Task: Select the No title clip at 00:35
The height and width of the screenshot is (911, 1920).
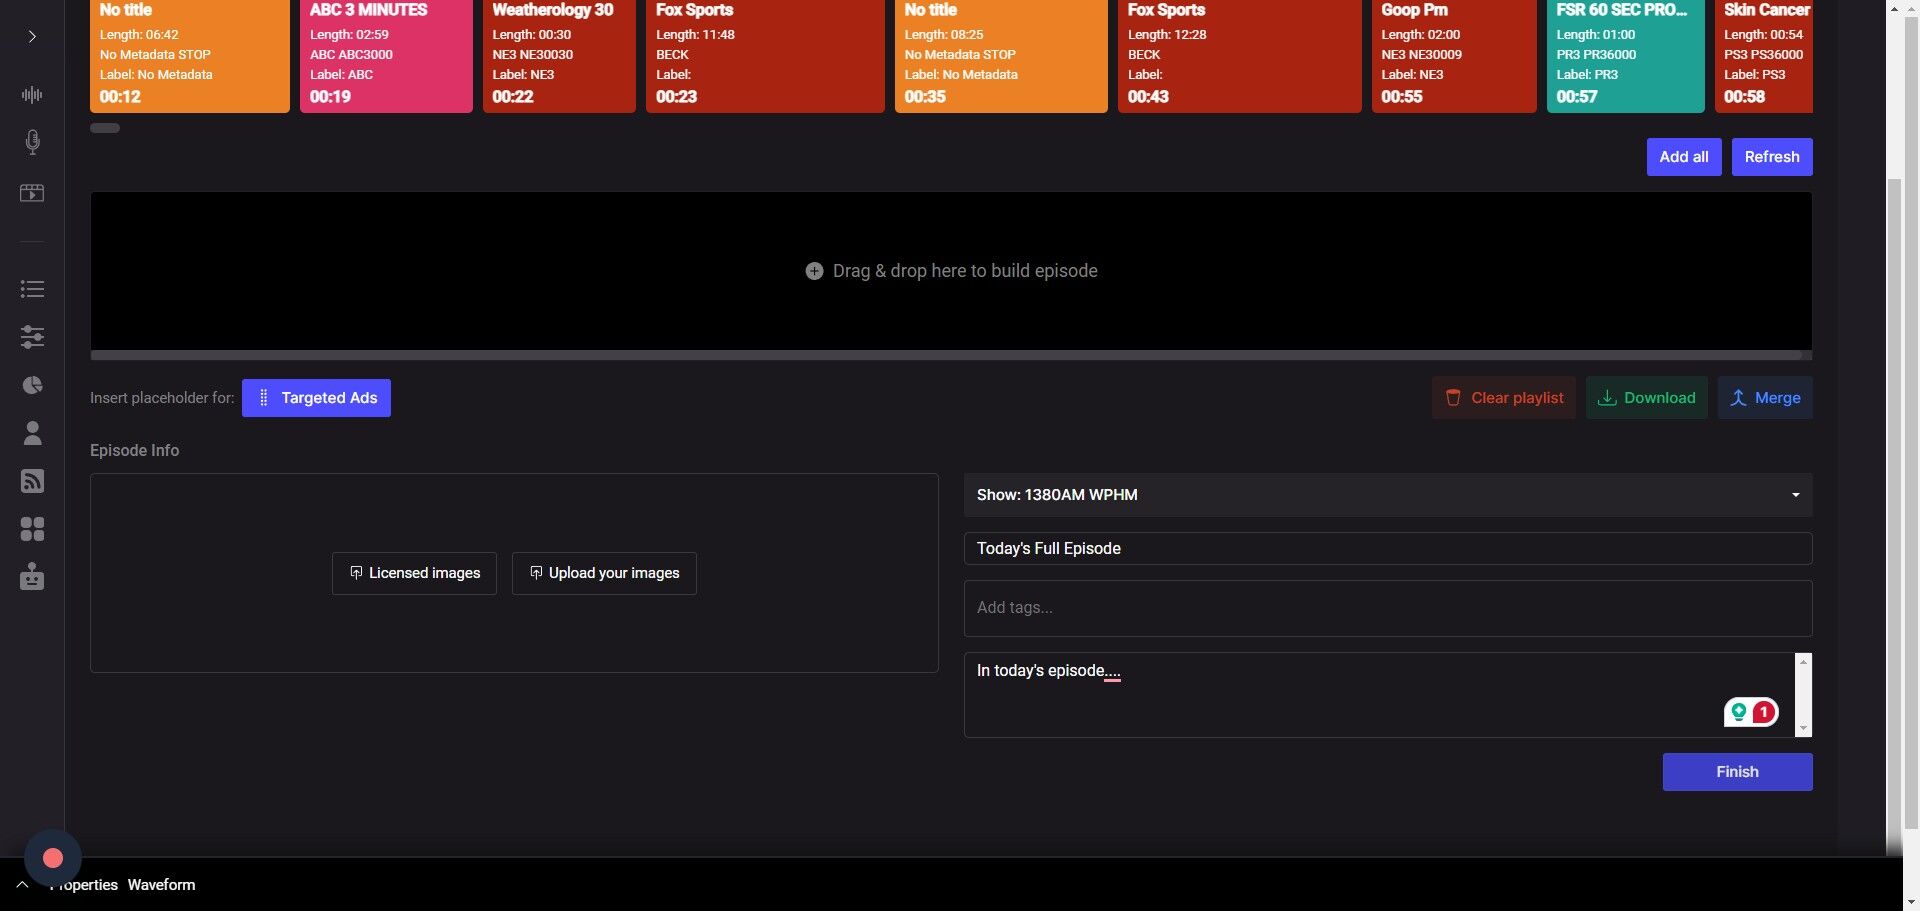Action: point(1001,55)
